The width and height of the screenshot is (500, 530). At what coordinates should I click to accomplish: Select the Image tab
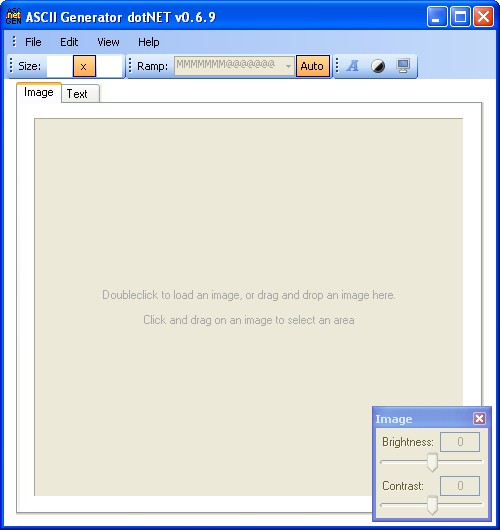click(39, 92)
